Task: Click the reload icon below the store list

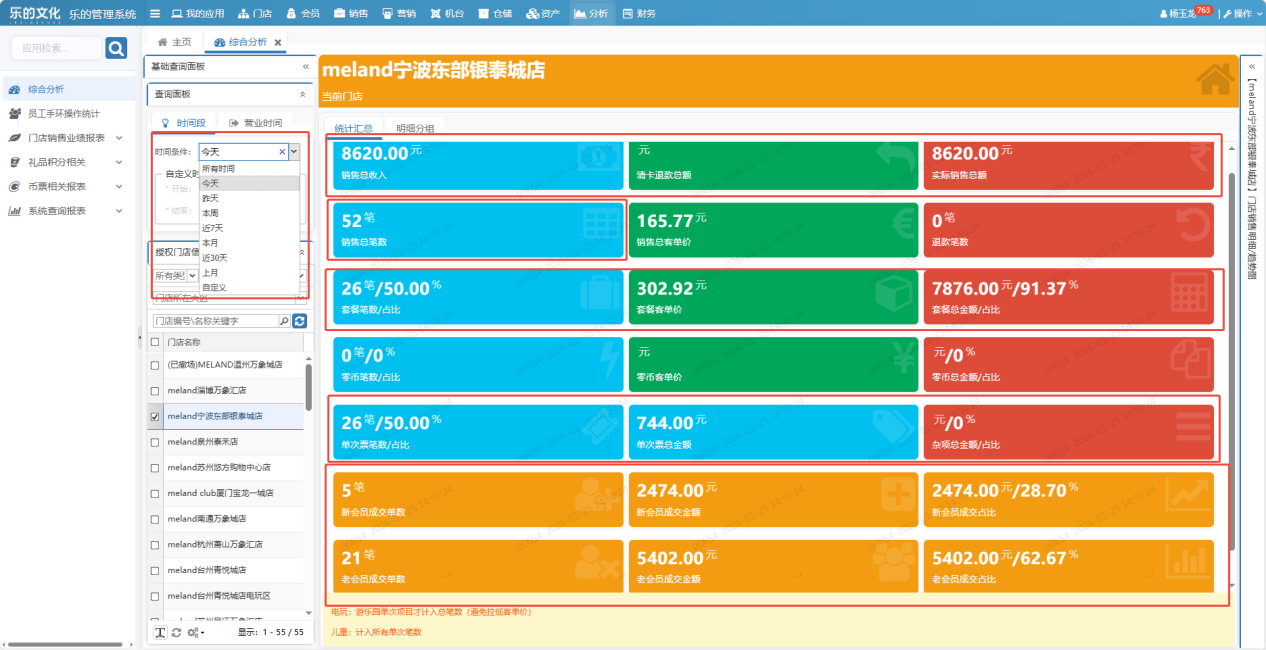Action: 177,632
